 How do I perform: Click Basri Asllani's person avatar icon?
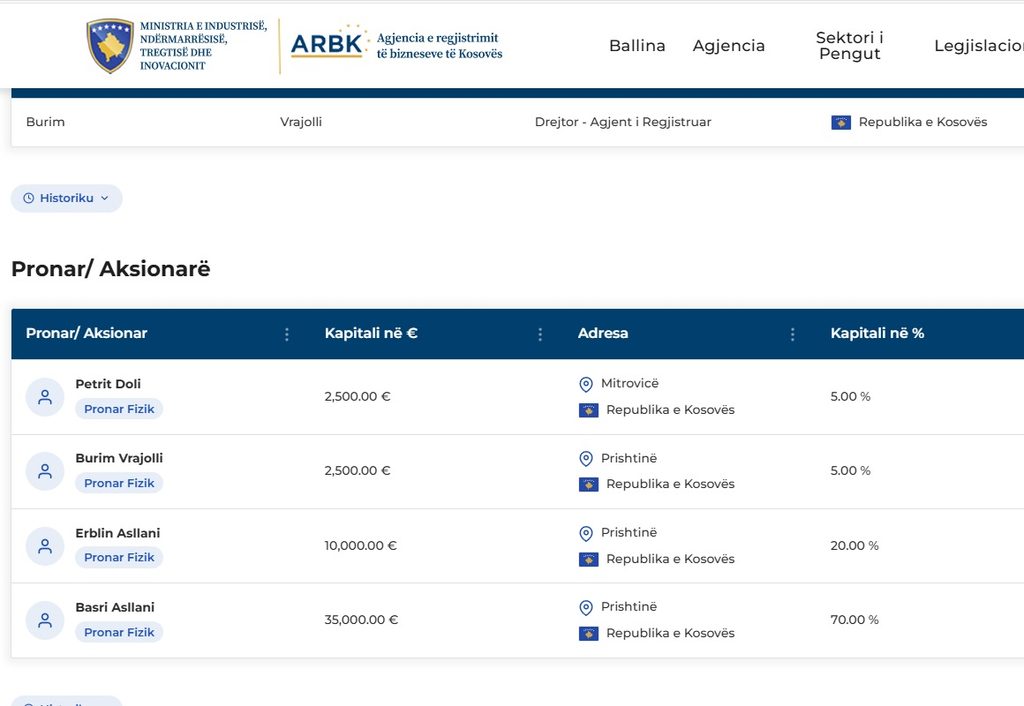[x=45, y=620]
